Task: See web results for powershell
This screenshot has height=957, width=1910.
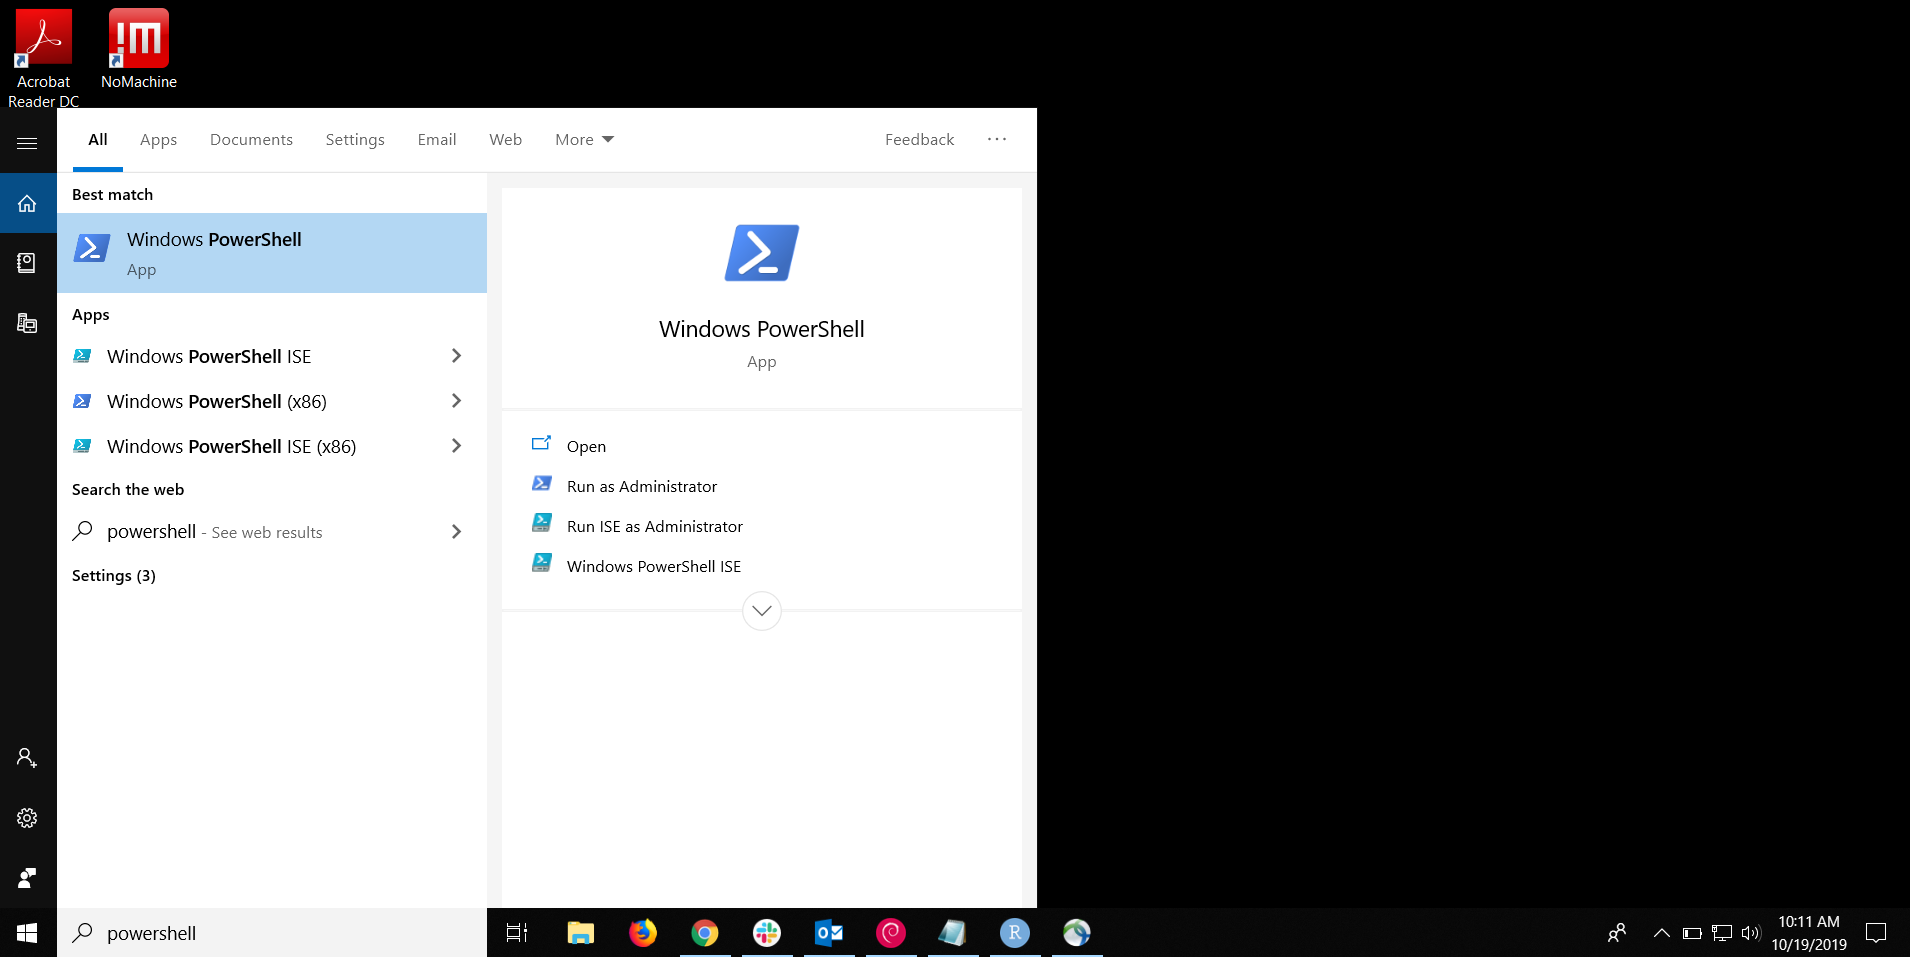Action: (215, 531)
